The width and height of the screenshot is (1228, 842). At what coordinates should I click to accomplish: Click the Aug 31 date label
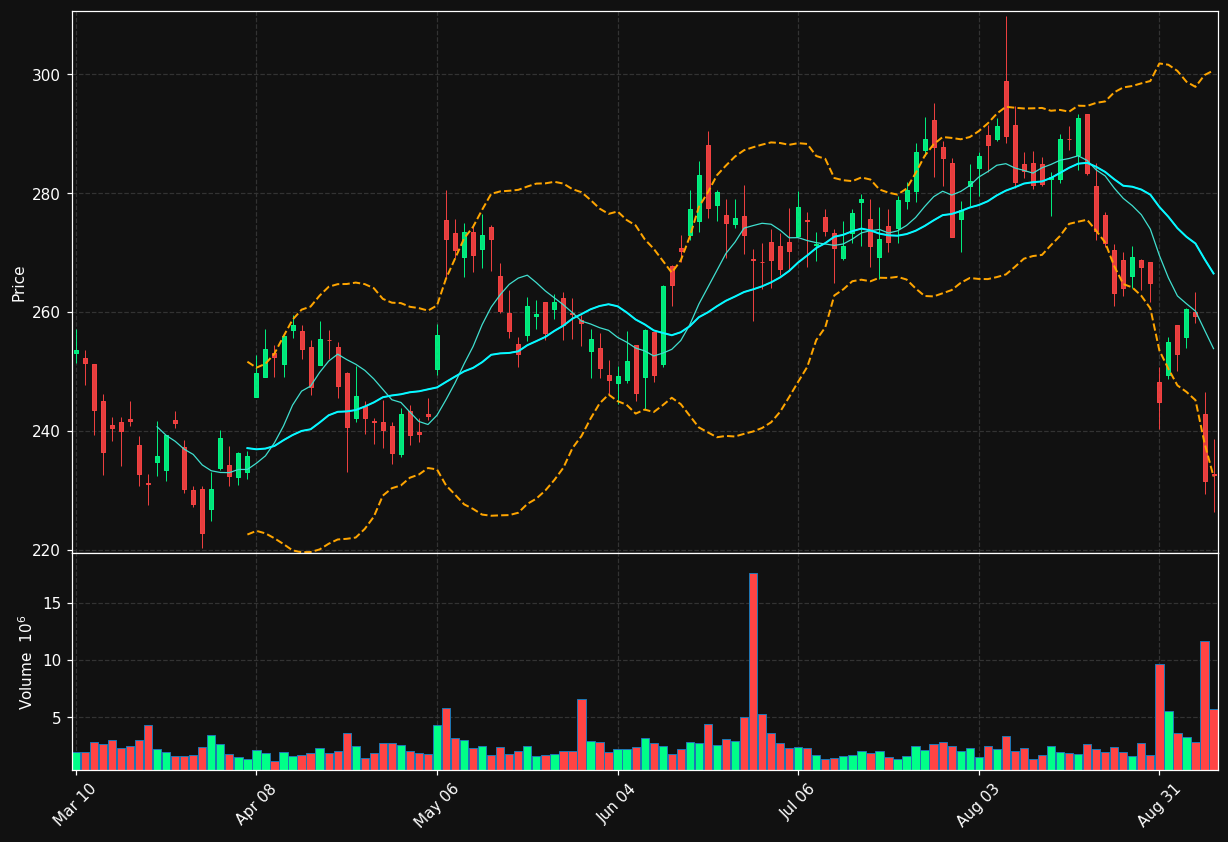(1159, 804)
